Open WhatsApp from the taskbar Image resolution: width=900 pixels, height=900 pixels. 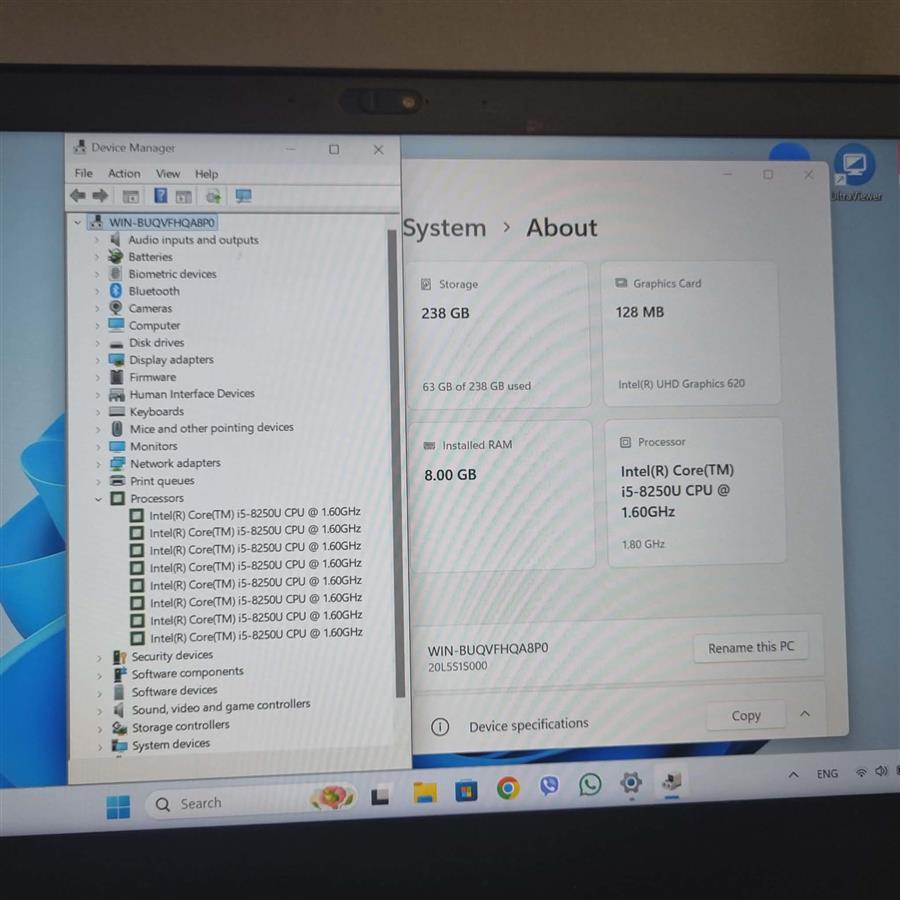point(590,785)
